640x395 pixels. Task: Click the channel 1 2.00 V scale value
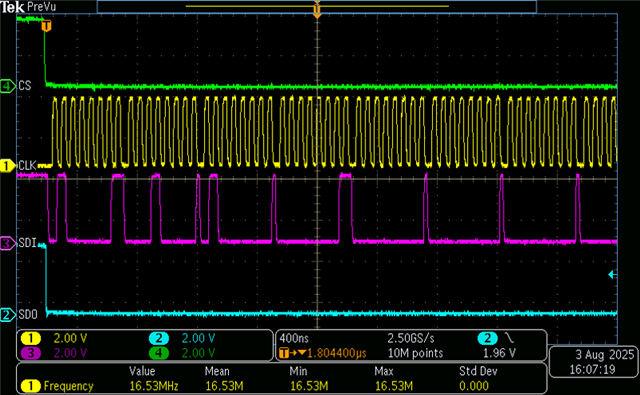point(70,338)
